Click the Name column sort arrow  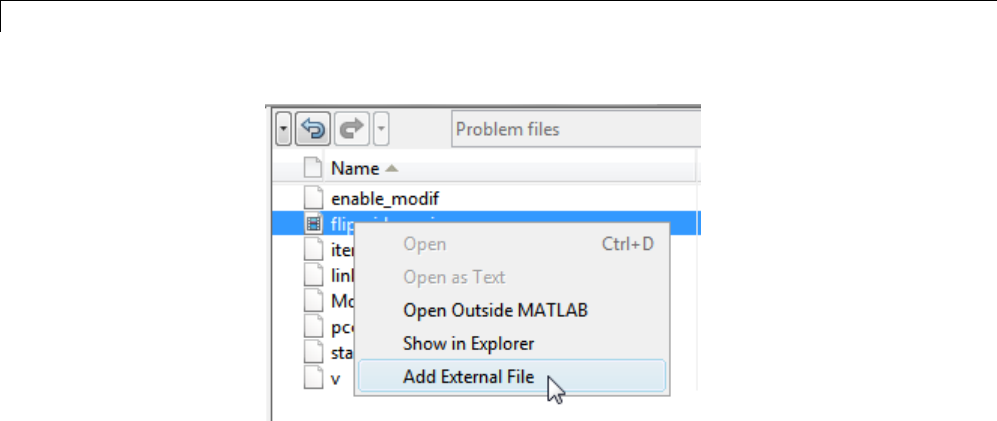(x=391, y=169)
